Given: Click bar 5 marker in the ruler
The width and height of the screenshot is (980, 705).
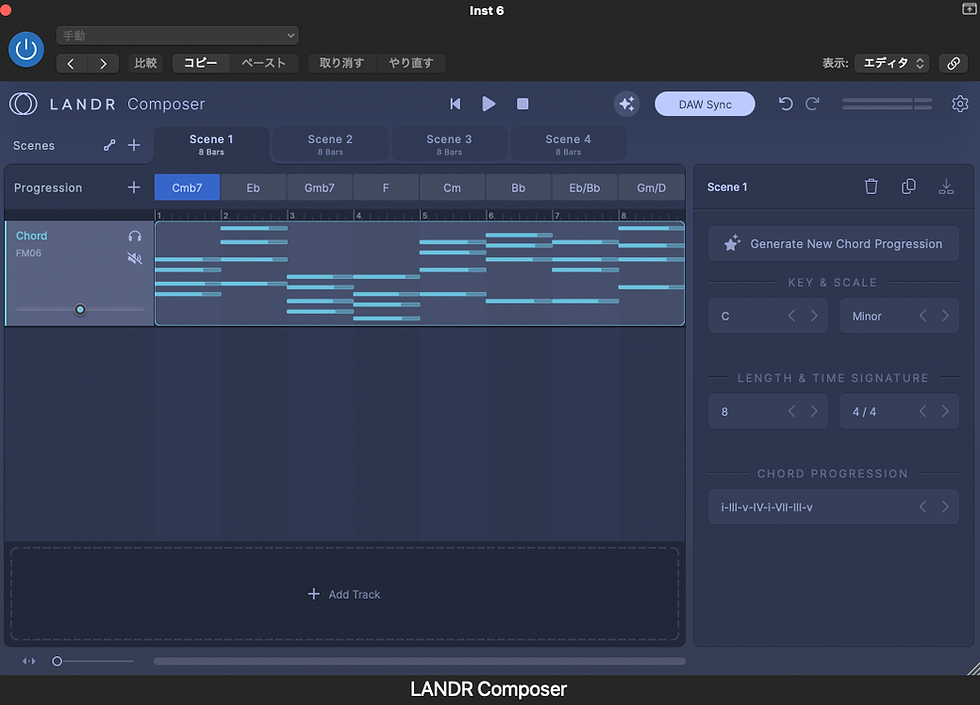Looking at the screenshot, I should click(424, 216).
